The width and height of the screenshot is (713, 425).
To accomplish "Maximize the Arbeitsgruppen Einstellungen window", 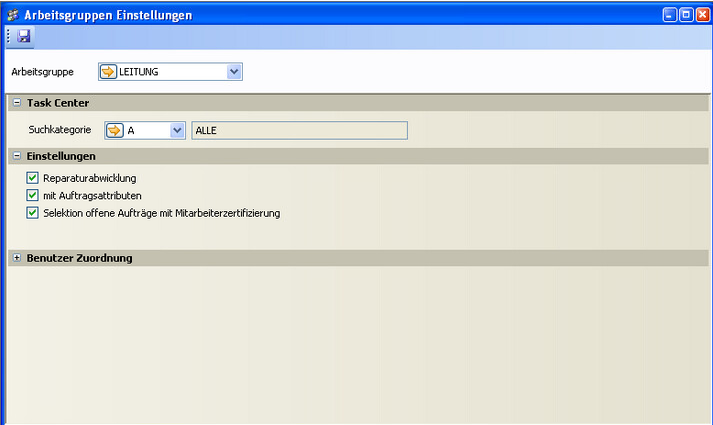I will point(686,15).
